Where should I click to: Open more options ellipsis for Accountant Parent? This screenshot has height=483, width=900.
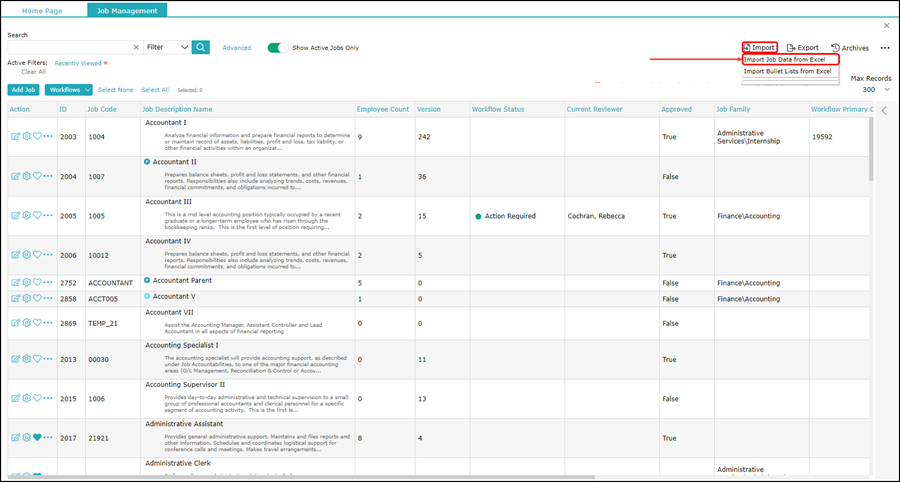click(48, 282)
